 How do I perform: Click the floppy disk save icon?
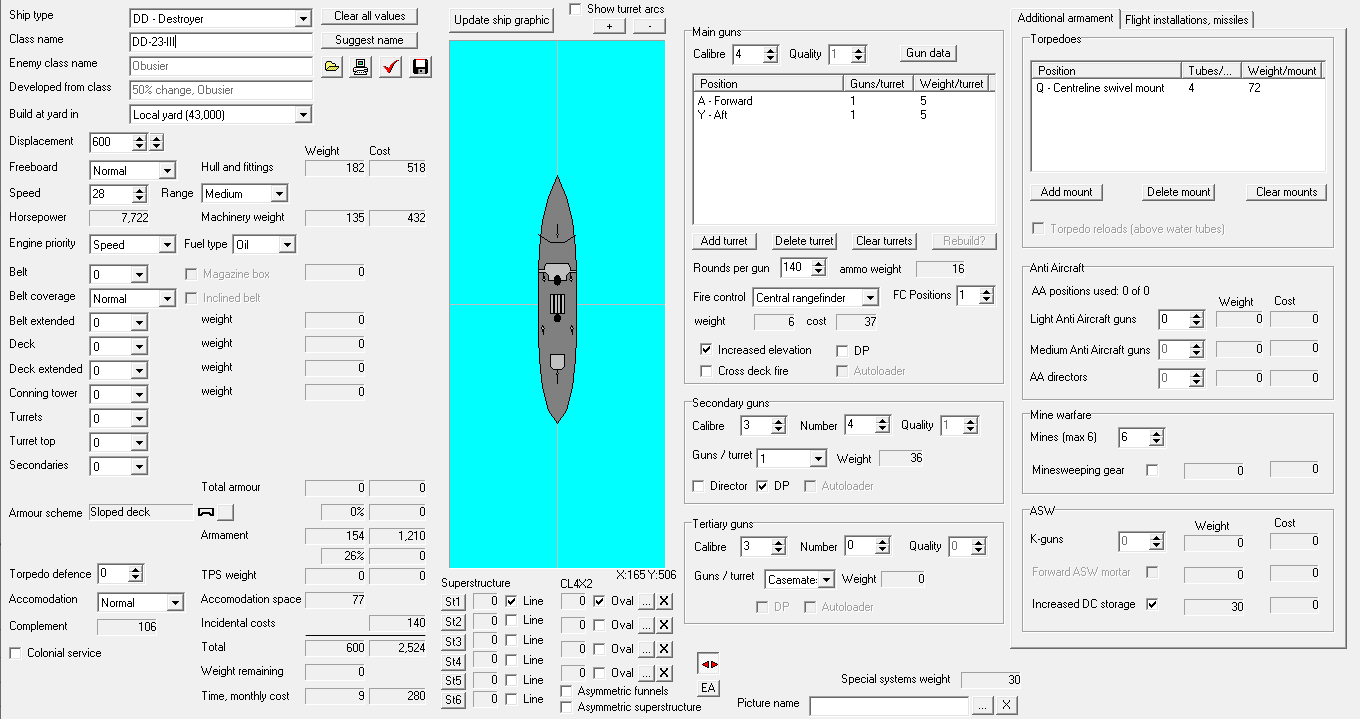pos(420,67)
